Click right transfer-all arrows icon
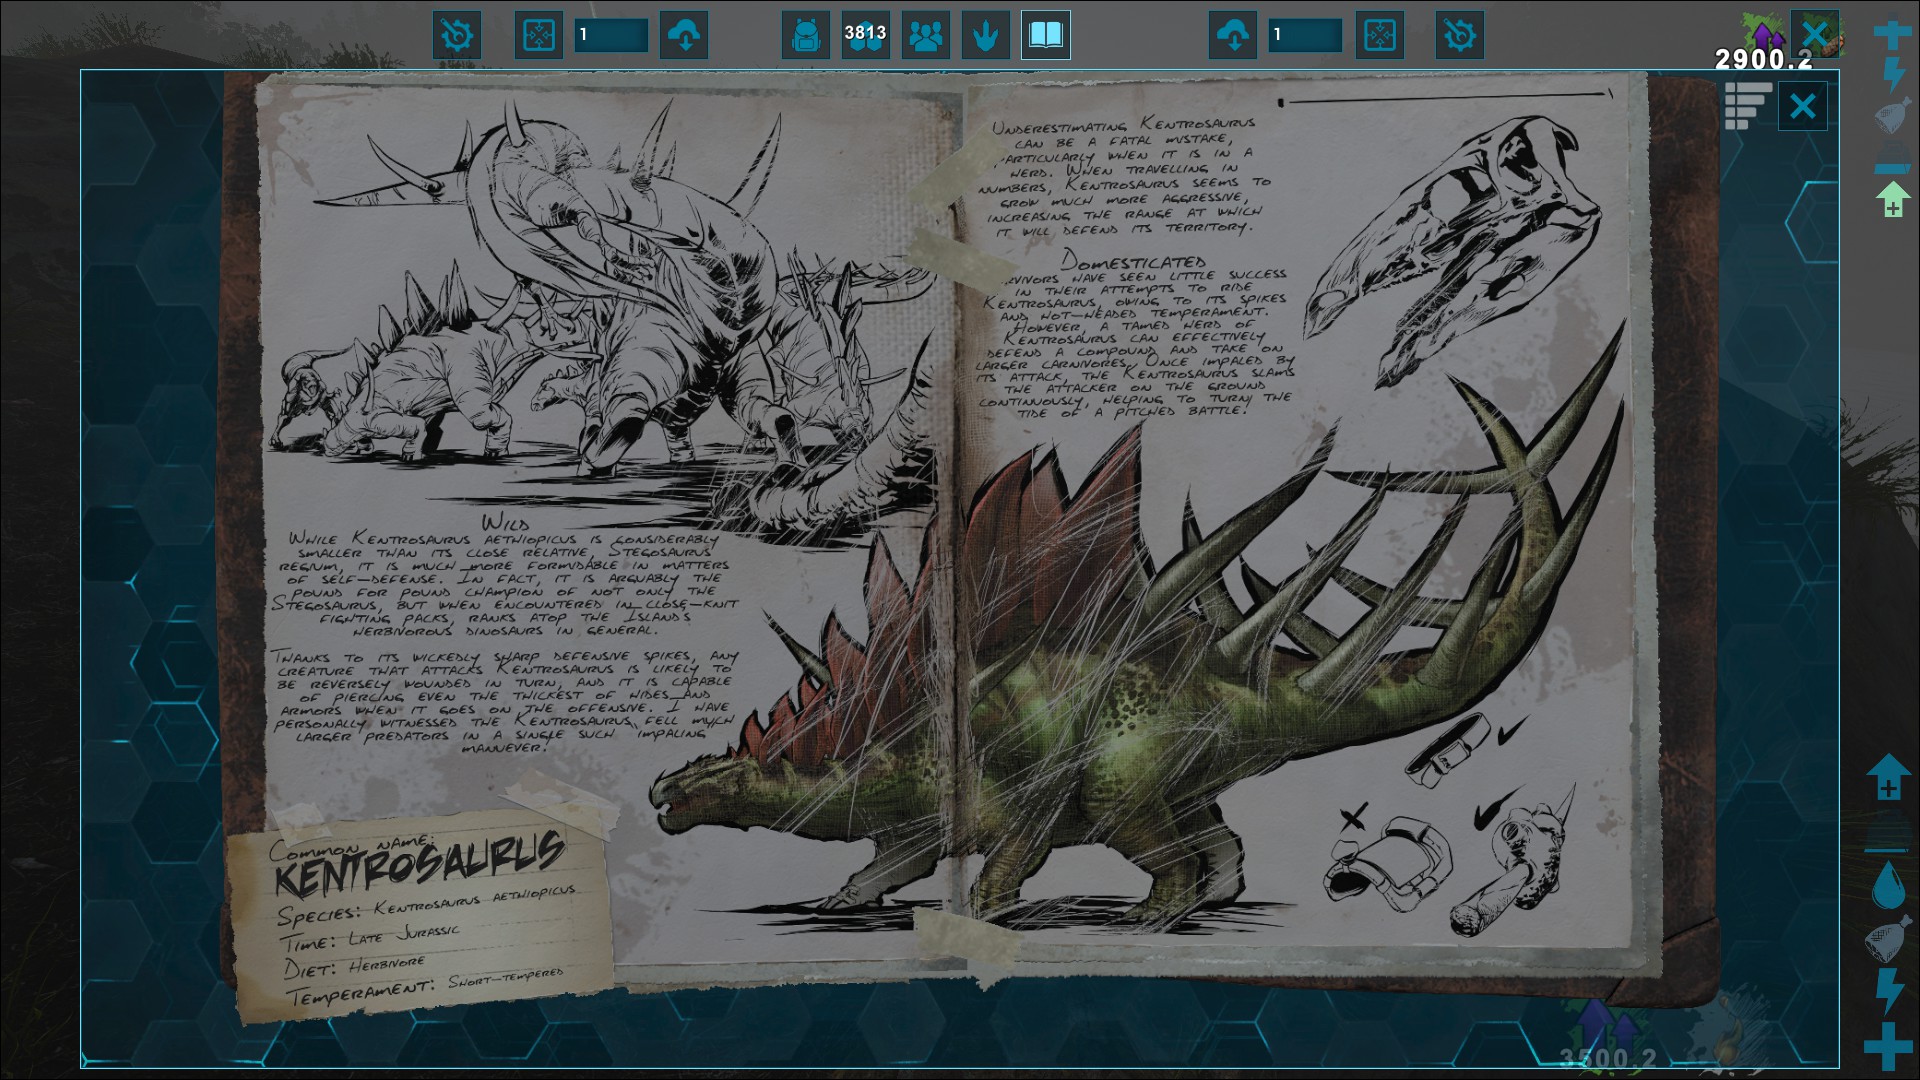1920x1080 pixels. click(x=1379, y=35)
